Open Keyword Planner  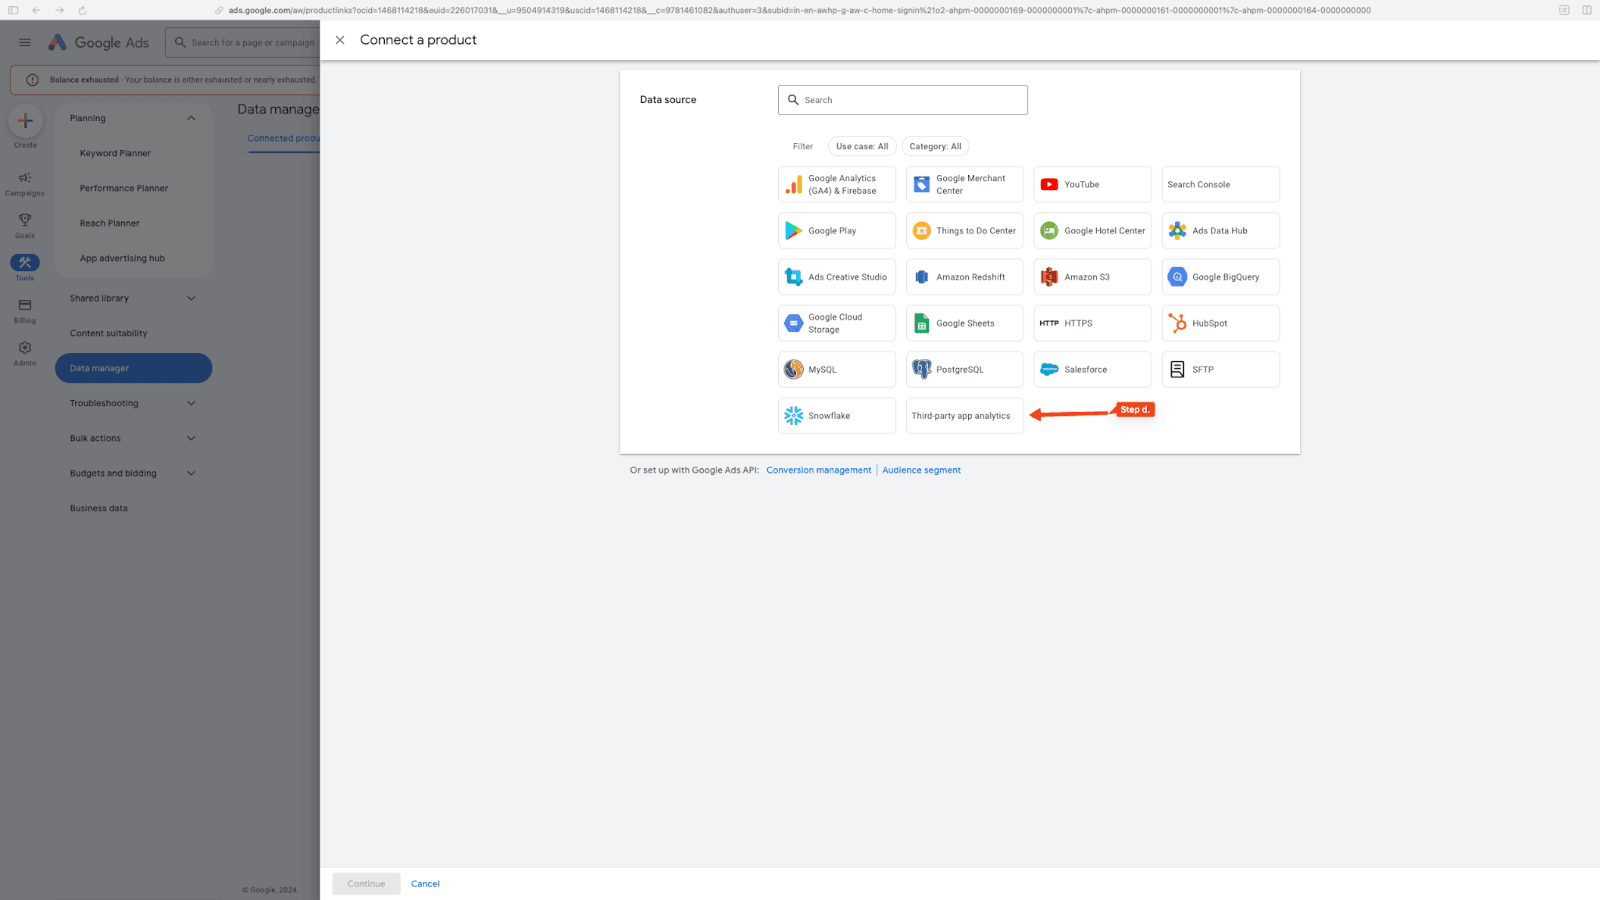click(115, 153)
